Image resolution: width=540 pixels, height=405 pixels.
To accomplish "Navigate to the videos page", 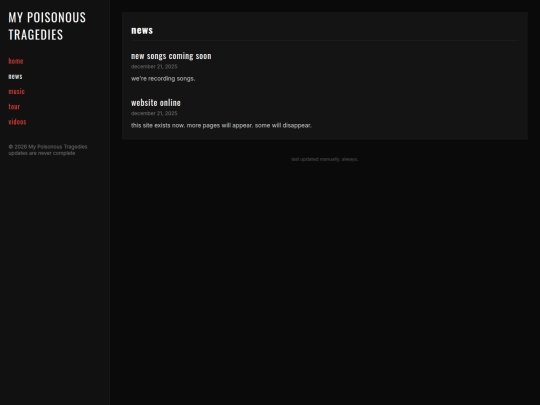I will click(x=17, y=122).
